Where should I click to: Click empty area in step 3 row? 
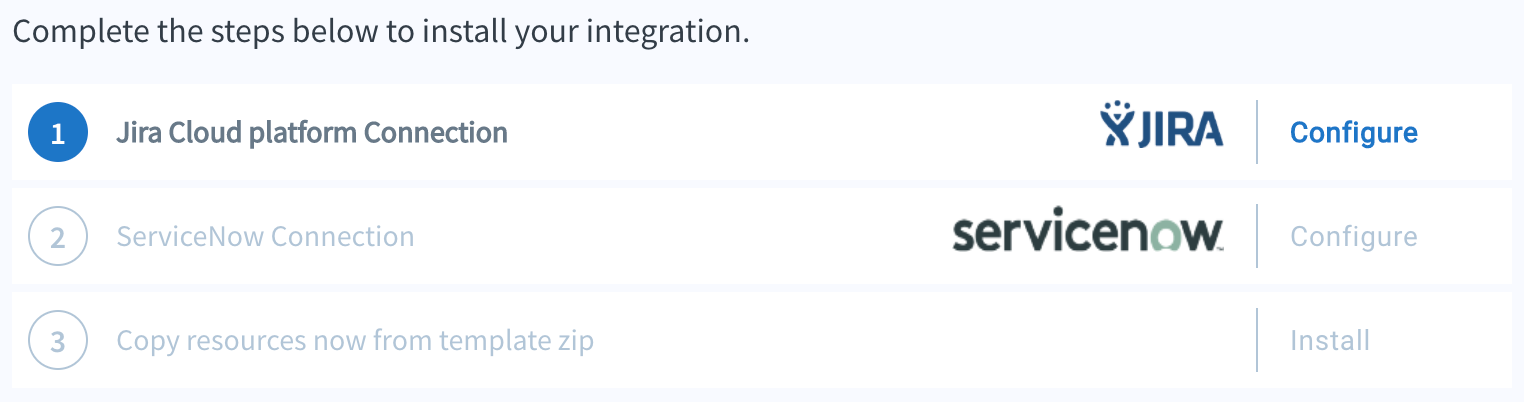[920, 341]
